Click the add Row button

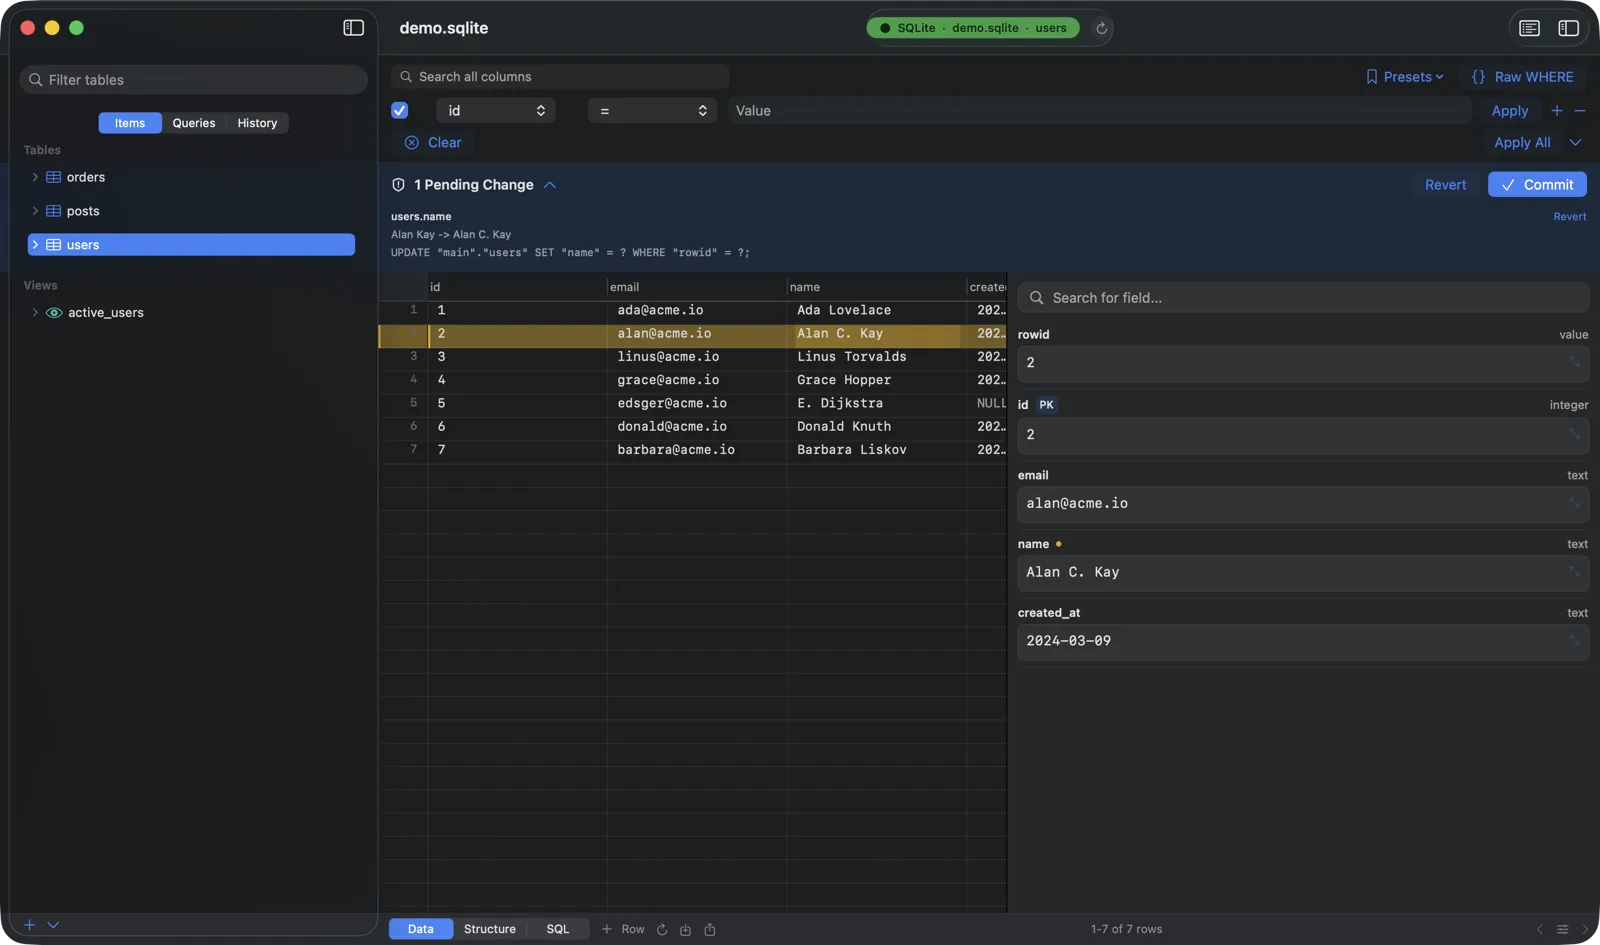[x=623, y=929]
